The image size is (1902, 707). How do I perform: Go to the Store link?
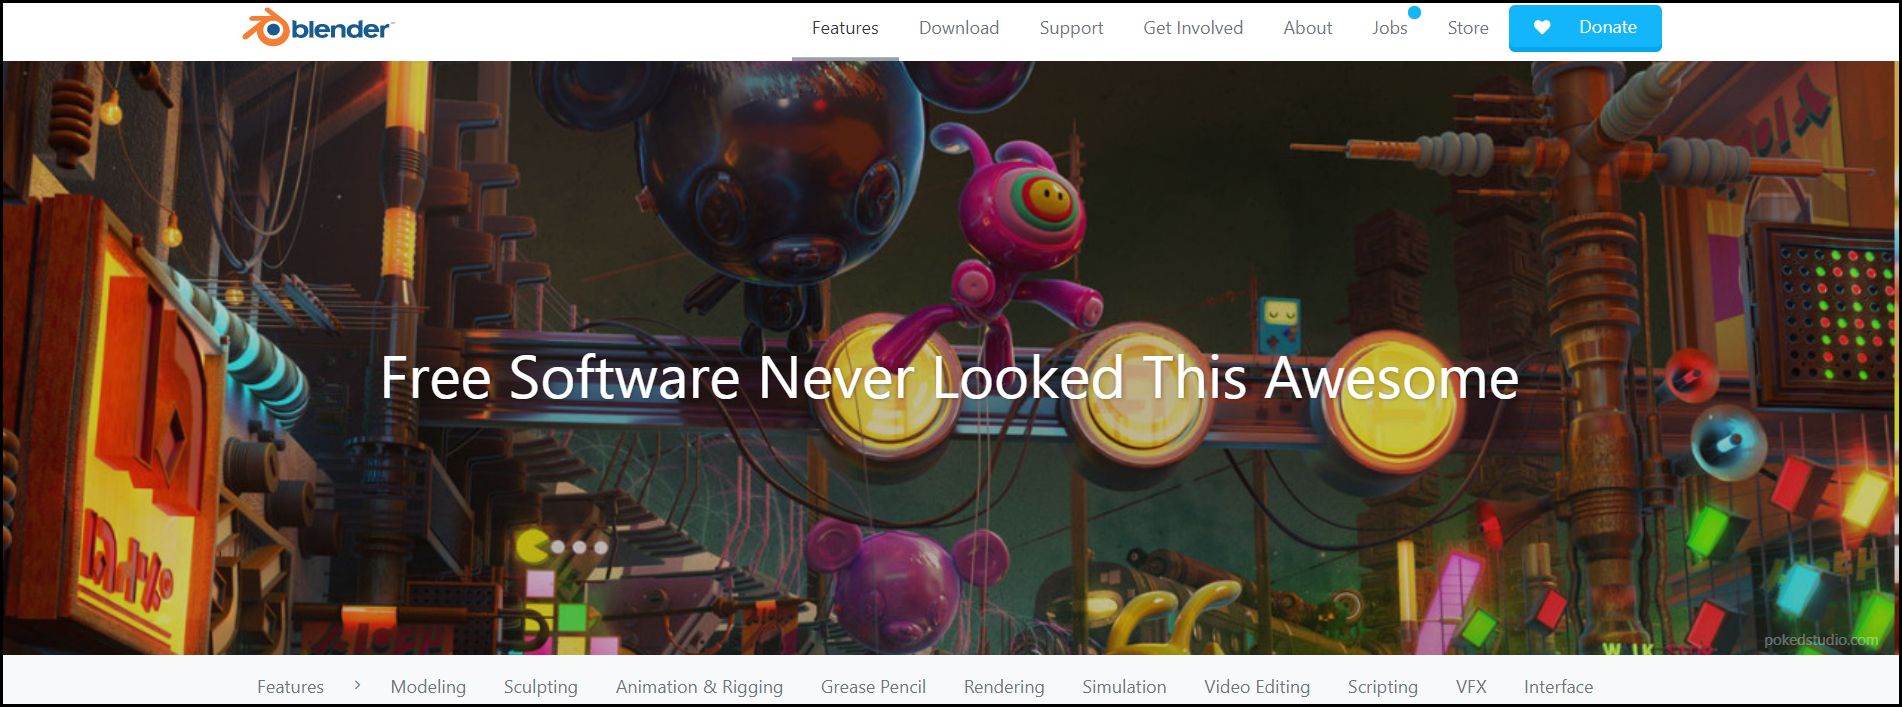click(x=1468, y=28)
